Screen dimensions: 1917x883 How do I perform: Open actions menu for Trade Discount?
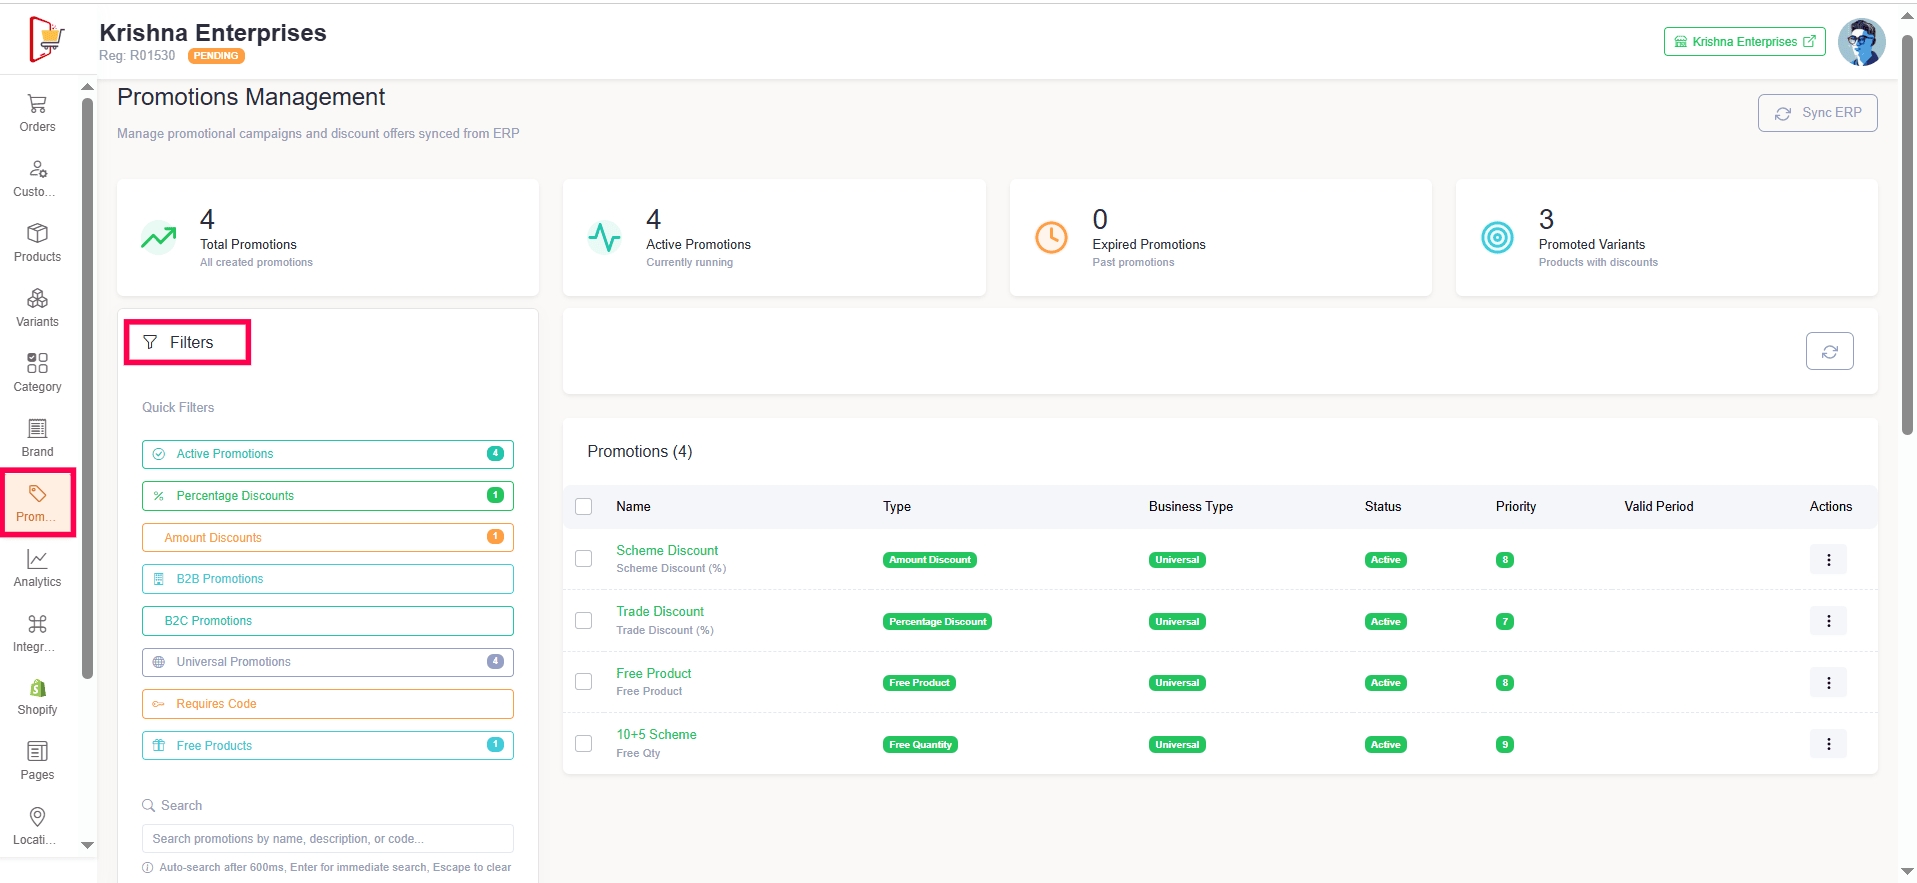(x=1828, y=621)
